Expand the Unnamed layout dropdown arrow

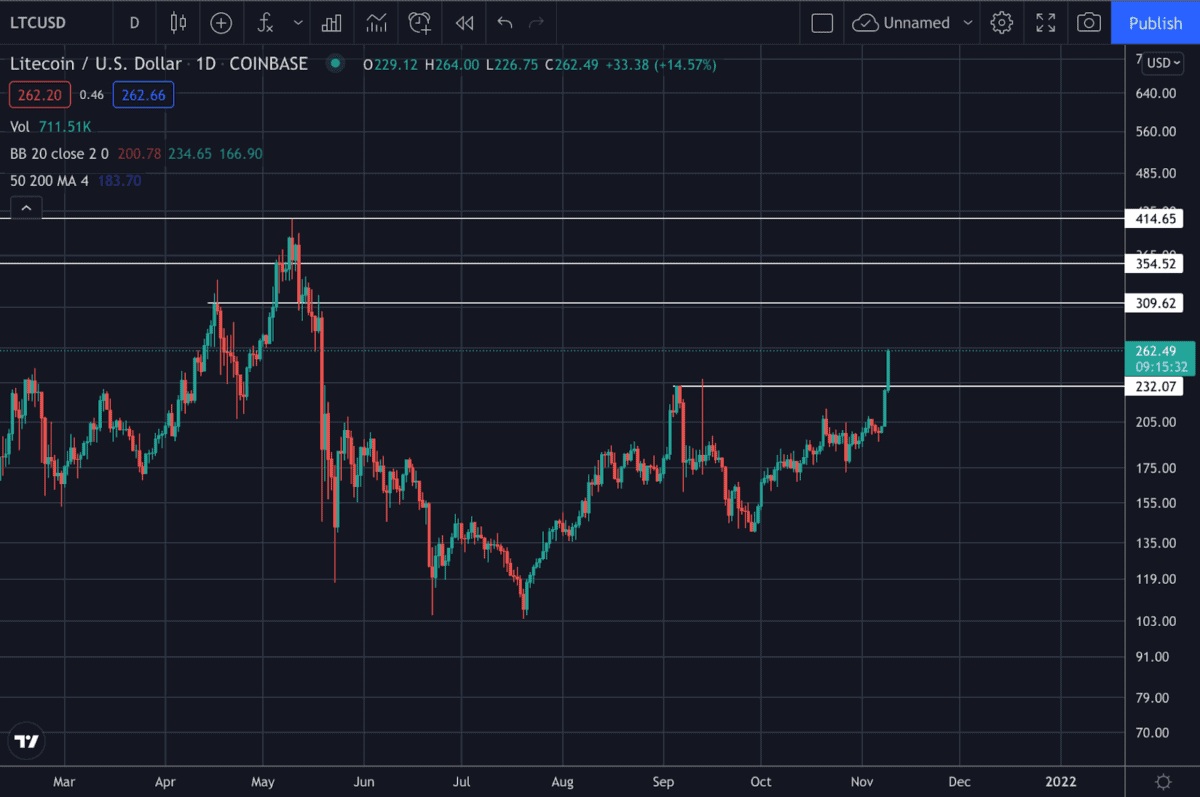pos(967,22)
